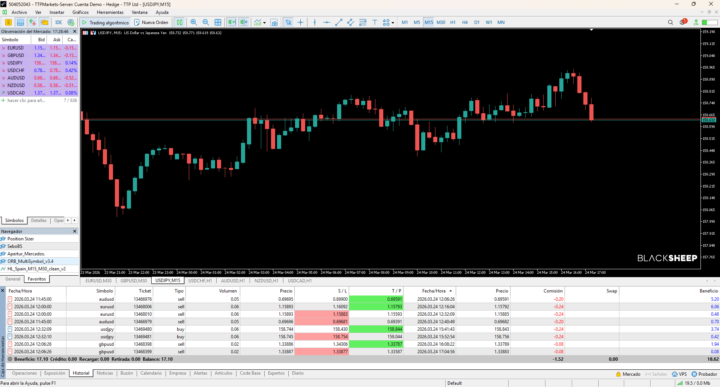Open the Herramientas menu
This screenshot has width=720, height=387.
110,12
